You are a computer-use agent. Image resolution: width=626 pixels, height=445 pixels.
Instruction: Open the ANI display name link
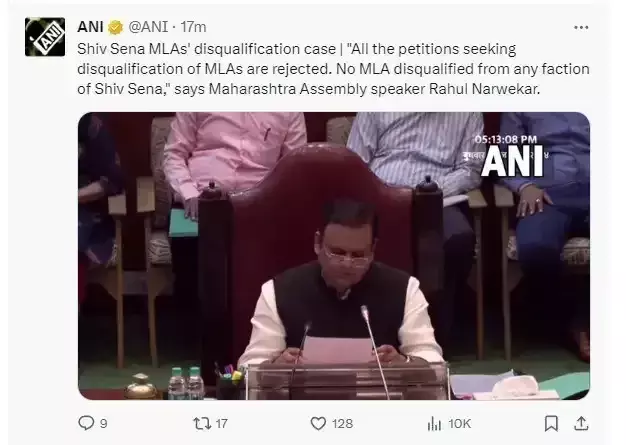[90, 27]
